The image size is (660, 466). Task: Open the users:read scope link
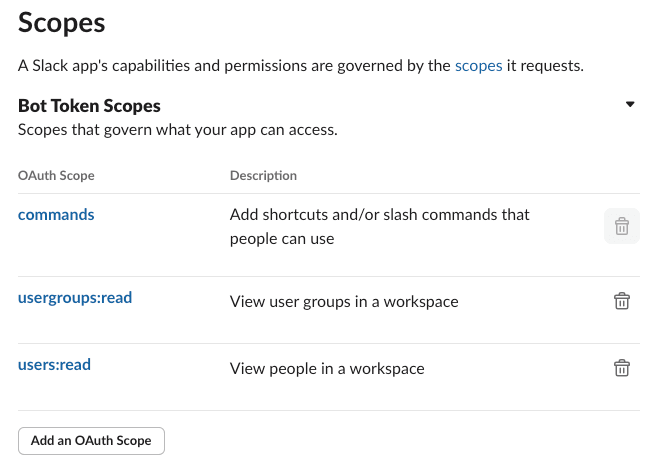(54, 365)
